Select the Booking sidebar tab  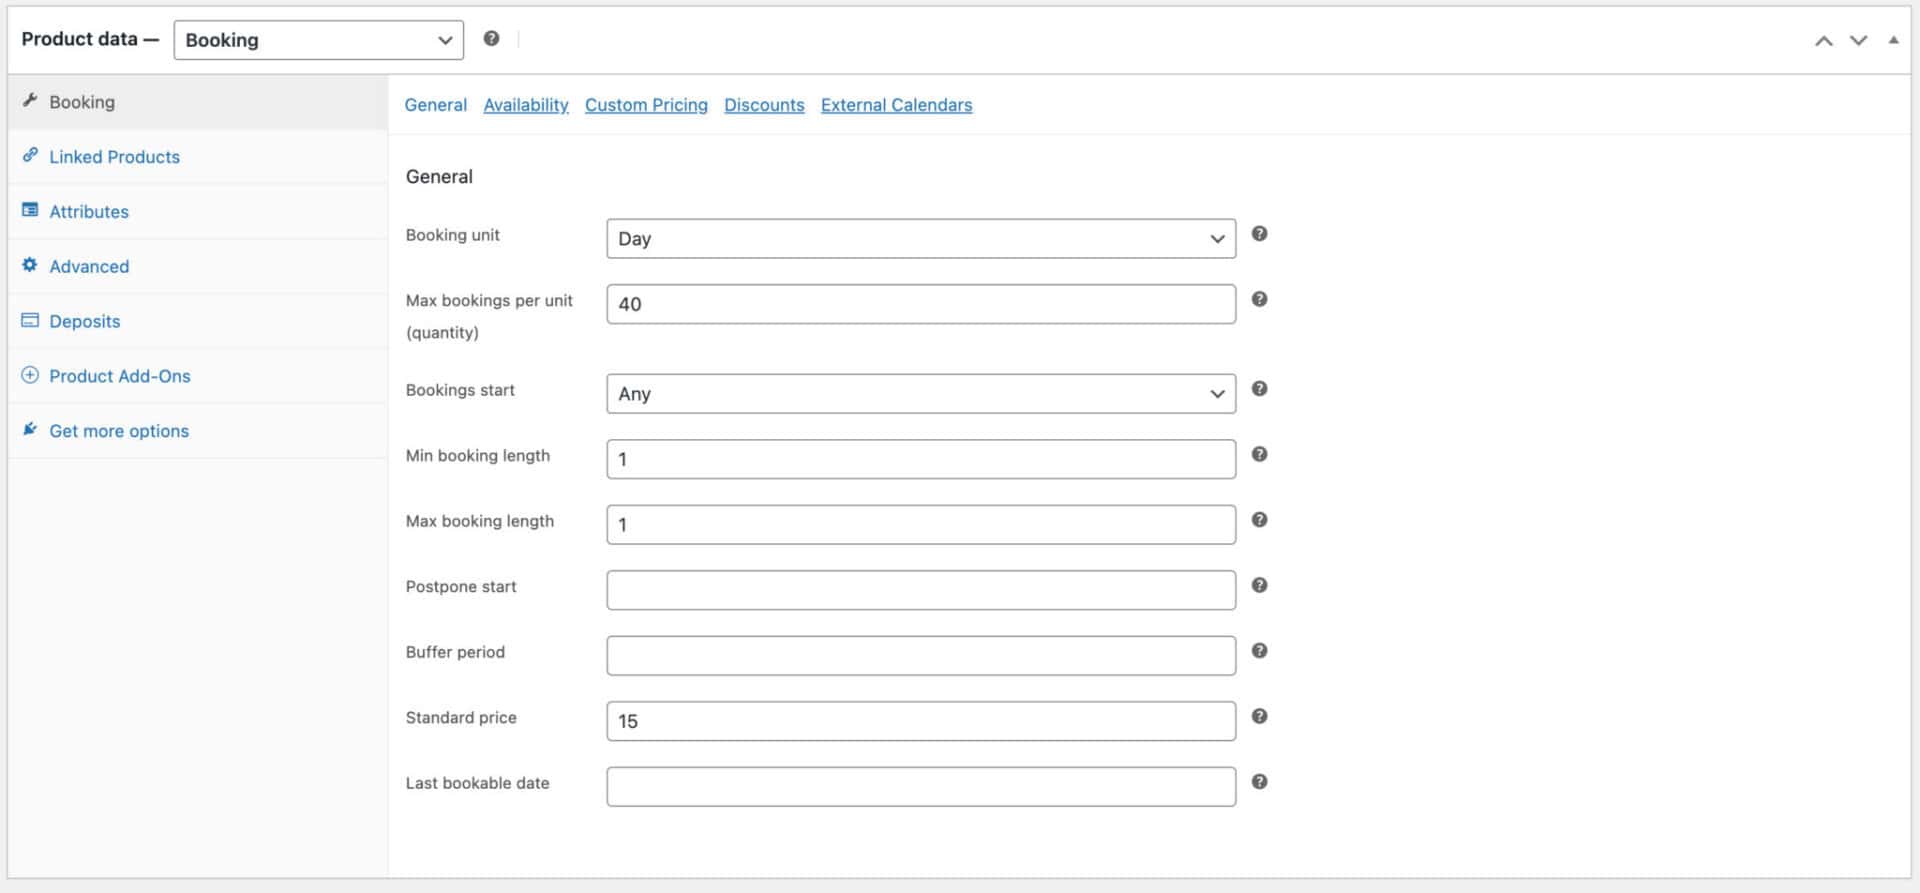tap(198, 102)
